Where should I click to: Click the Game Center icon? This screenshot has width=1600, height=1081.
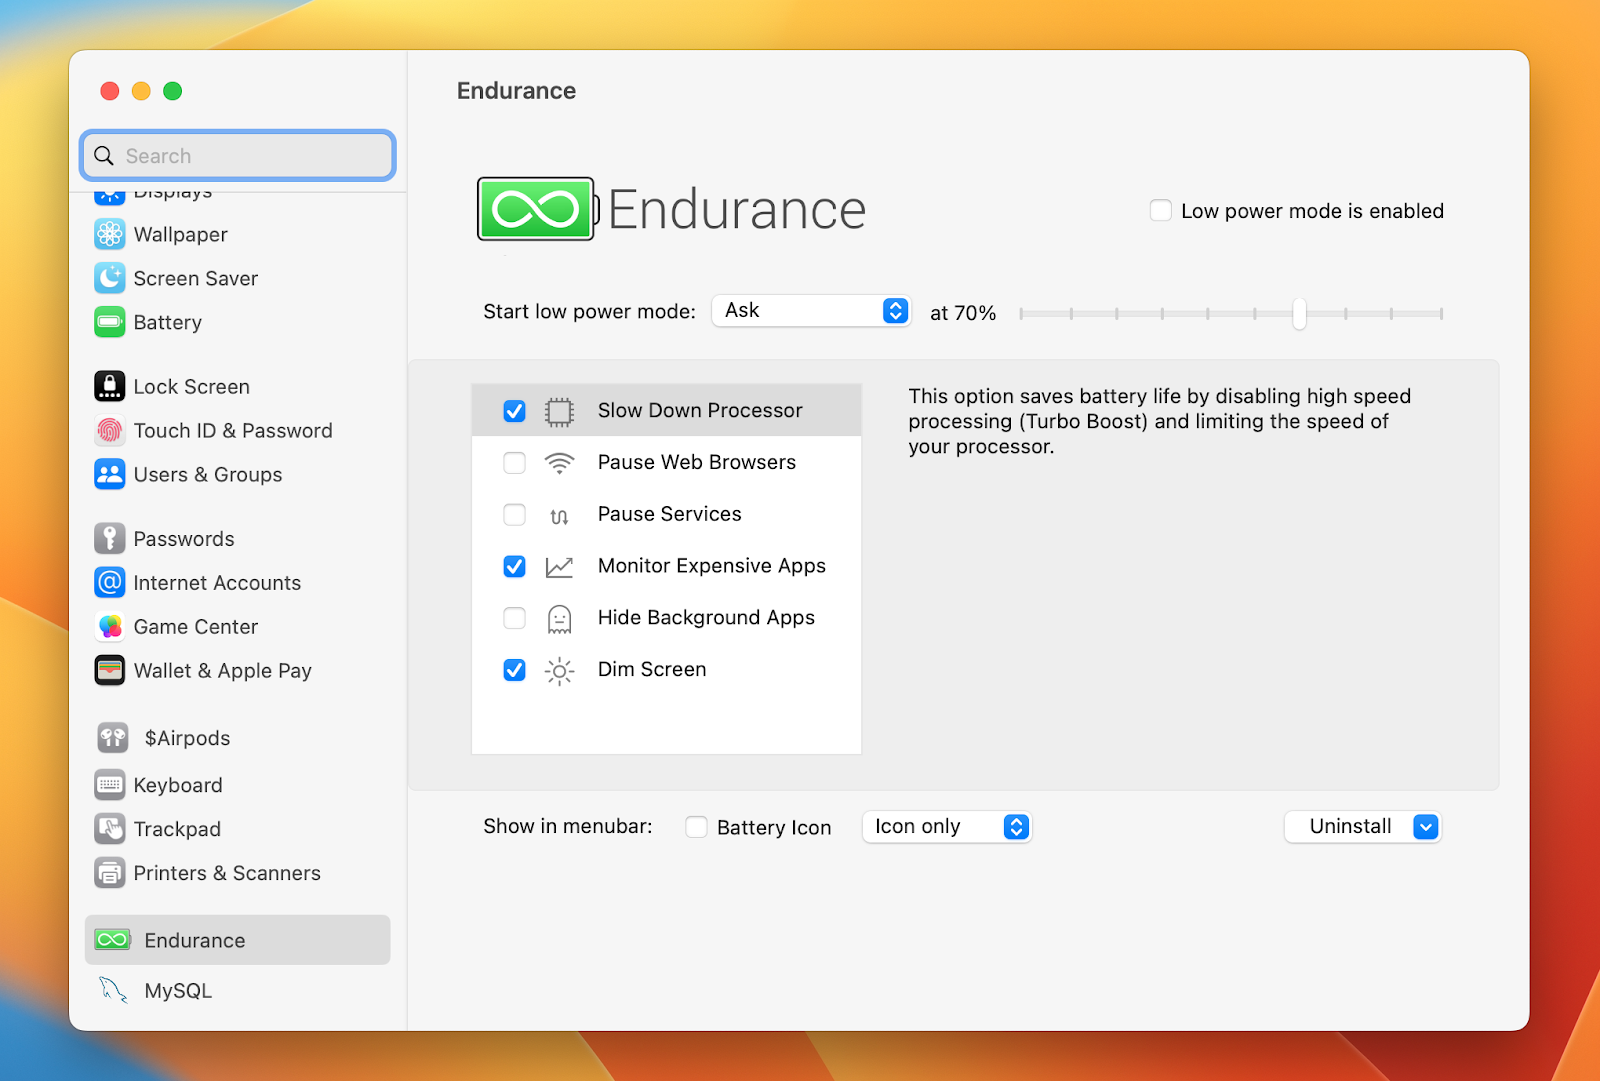(x=110, y=626)
